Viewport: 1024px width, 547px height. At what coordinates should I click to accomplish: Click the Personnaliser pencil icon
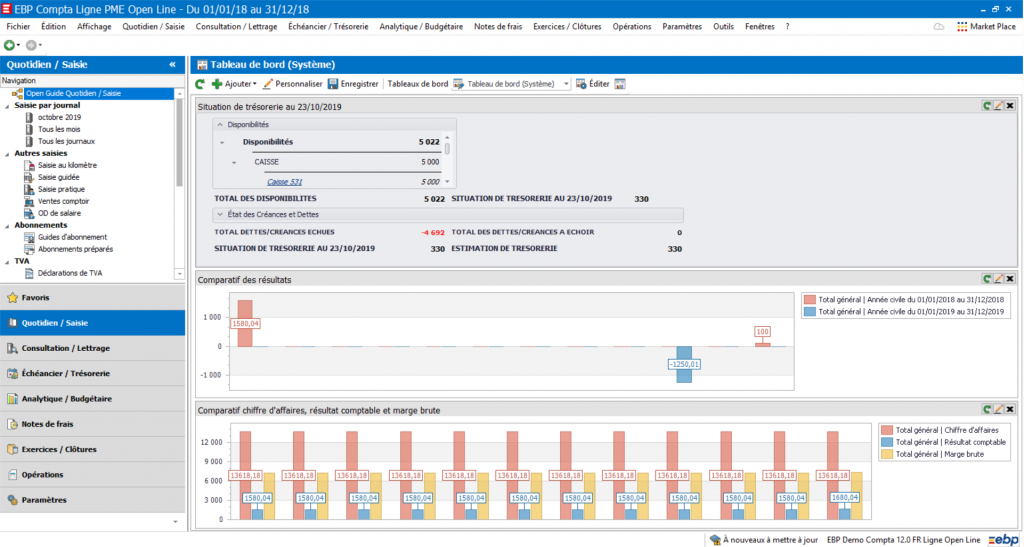(267, 84)
